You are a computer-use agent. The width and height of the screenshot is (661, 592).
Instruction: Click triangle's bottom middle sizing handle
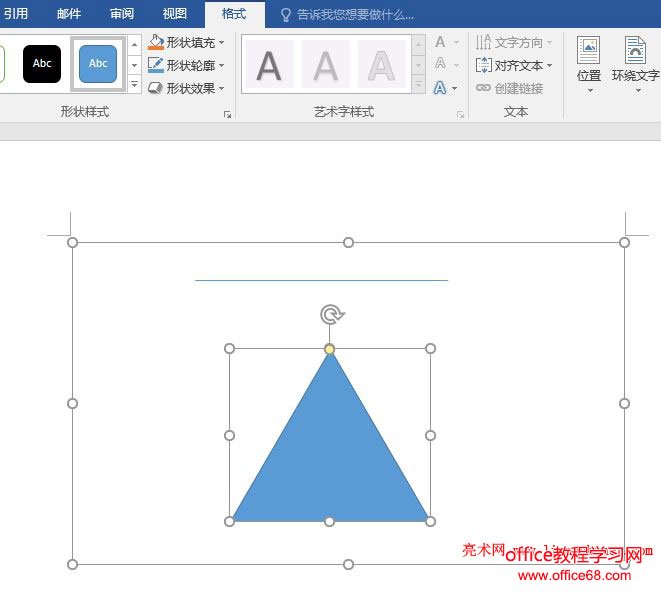[329, 522]
